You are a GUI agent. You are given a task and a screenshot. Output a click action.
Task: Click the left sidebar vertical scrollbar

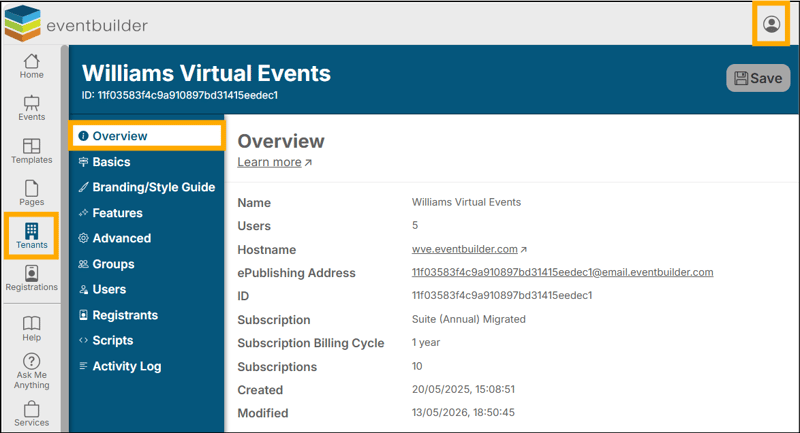click(x=64, y=239)
